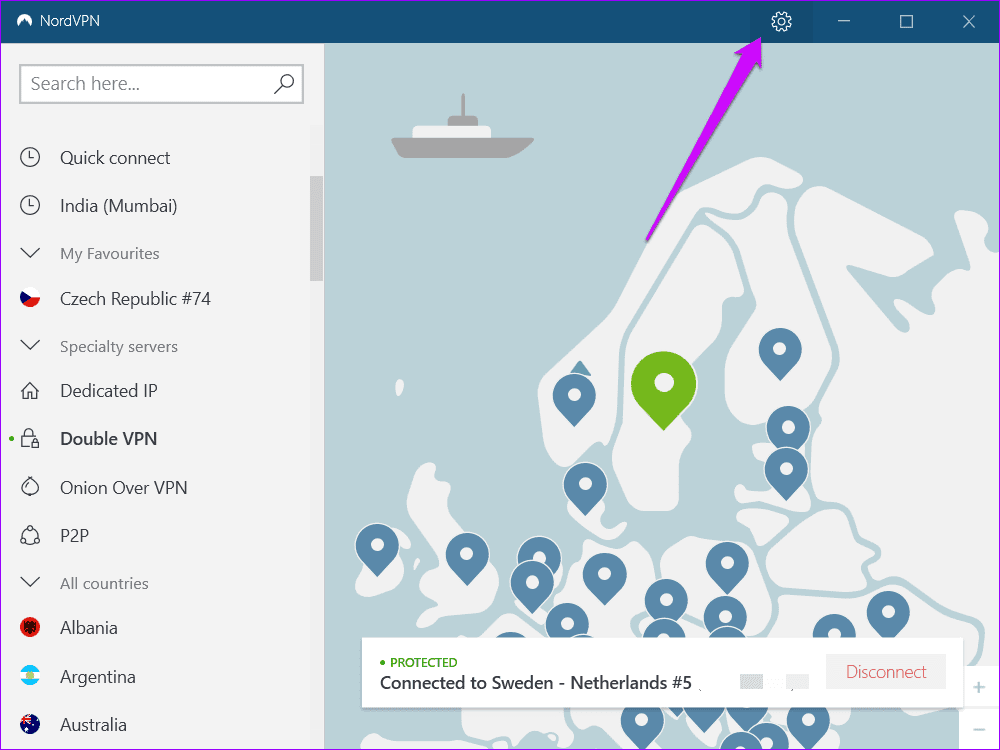Click the Disconnect button

(x=886, y=672)
